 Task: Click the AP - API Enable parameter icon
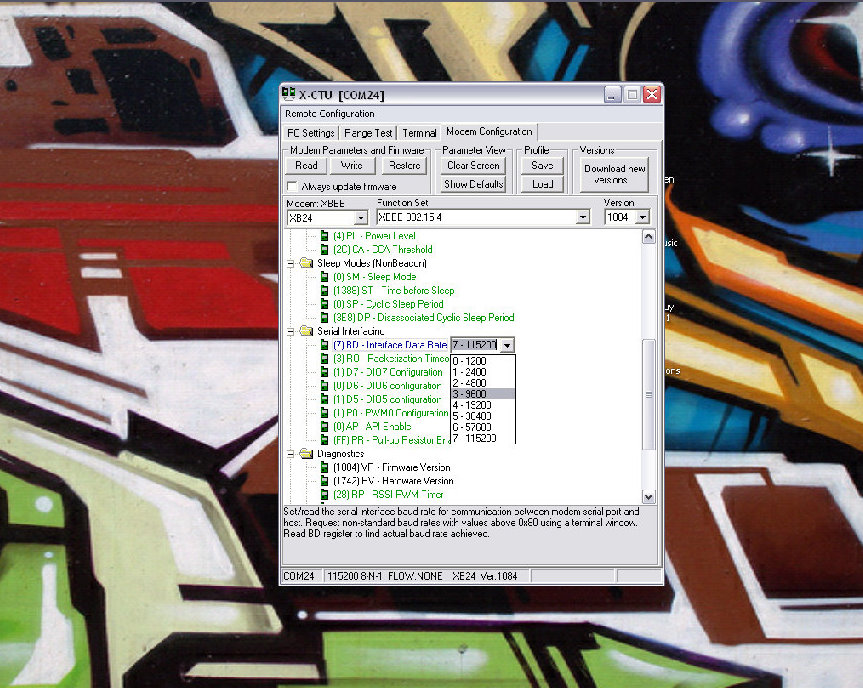[327, 426]
